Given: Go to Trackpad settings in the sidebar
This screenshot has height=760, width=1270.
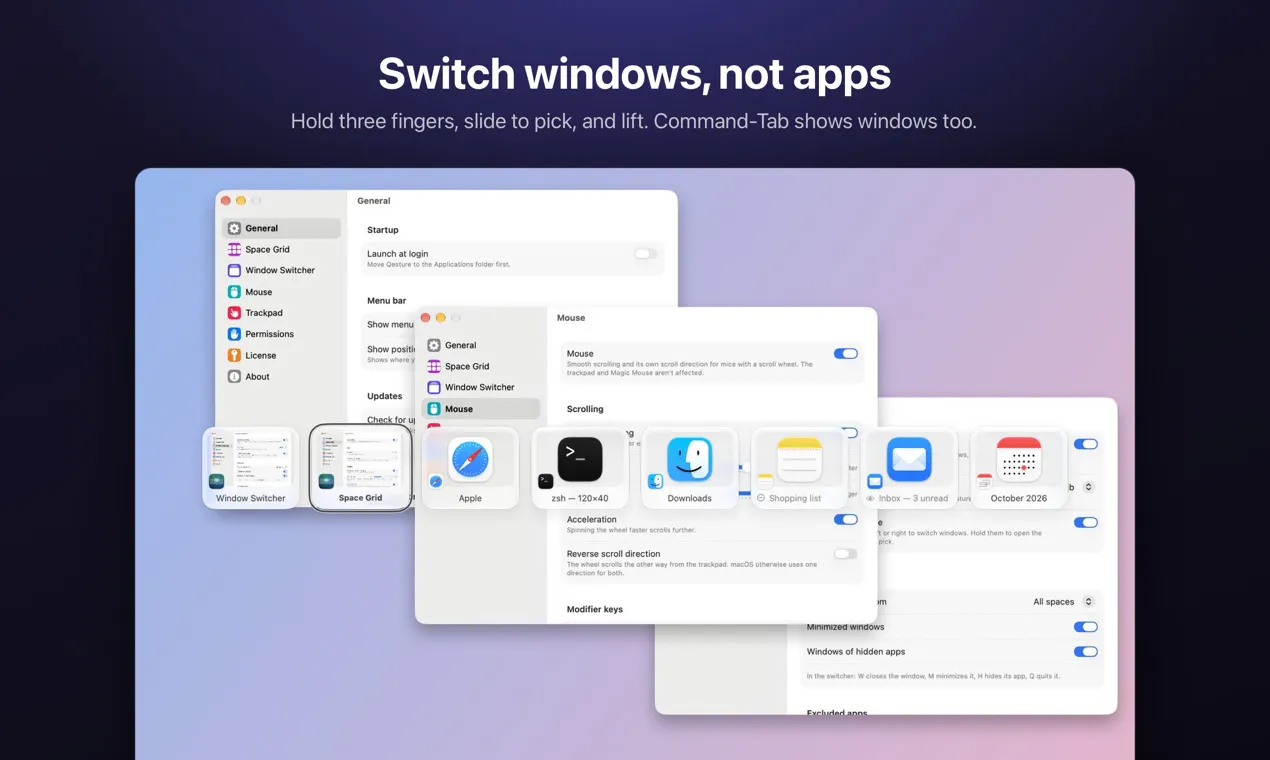Looking at the screenshot, I should click(281, 313).
